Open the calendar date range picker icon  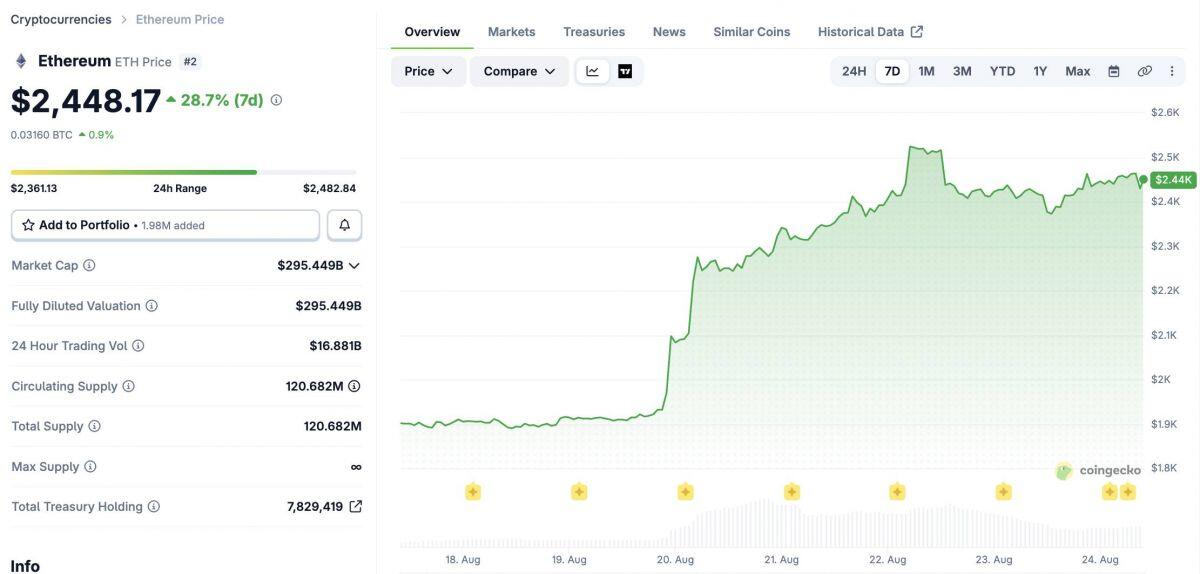click(1113, 71)
